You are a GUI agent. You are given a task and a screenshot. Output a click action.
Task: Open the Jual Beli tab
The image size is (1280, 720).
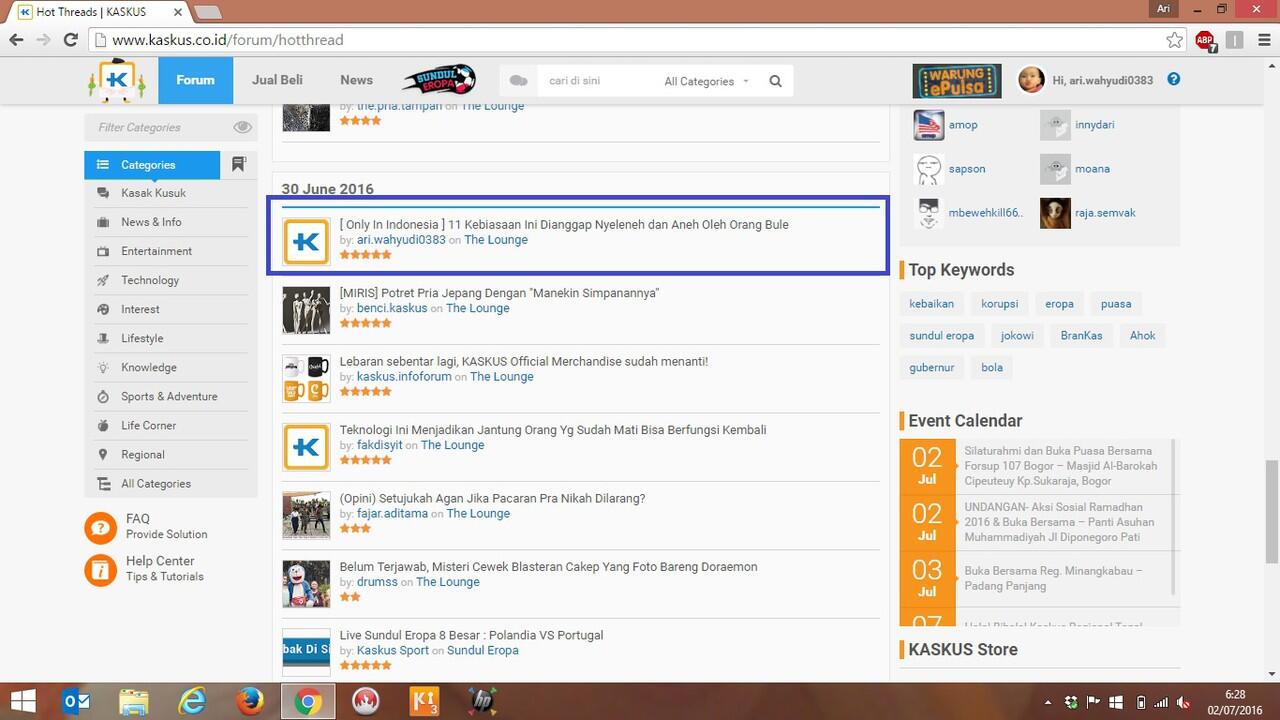pos(277,80)
